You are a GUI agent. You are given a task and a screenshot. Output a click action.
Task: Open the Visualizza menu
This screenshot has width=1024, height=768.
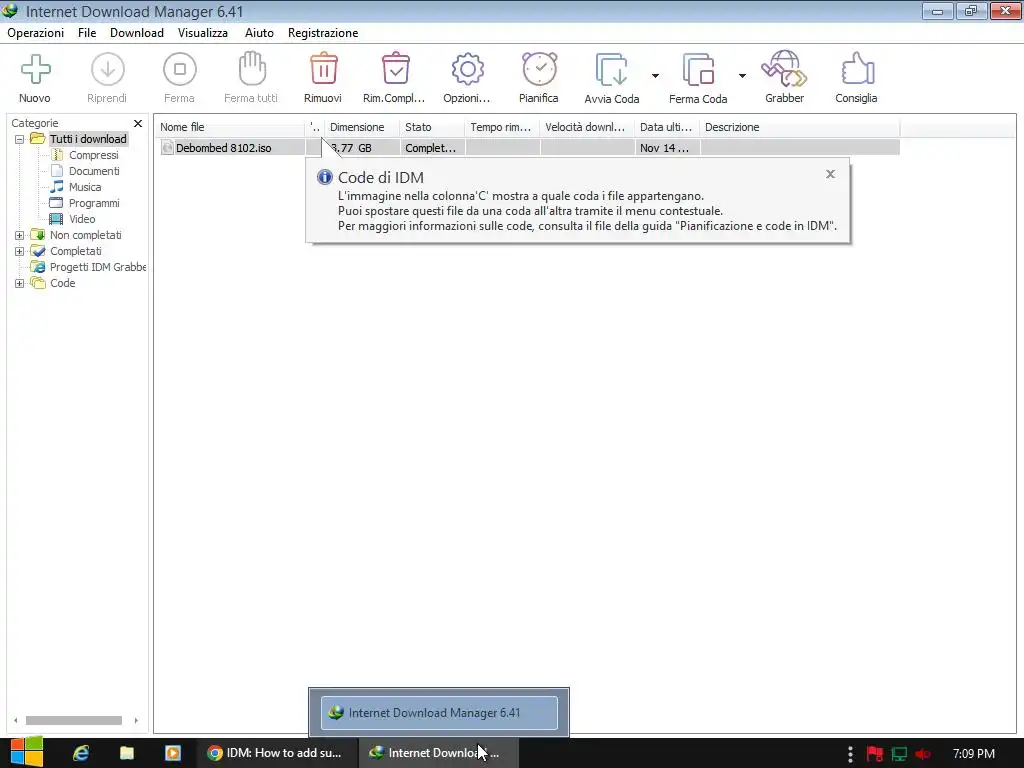[202, 33]
